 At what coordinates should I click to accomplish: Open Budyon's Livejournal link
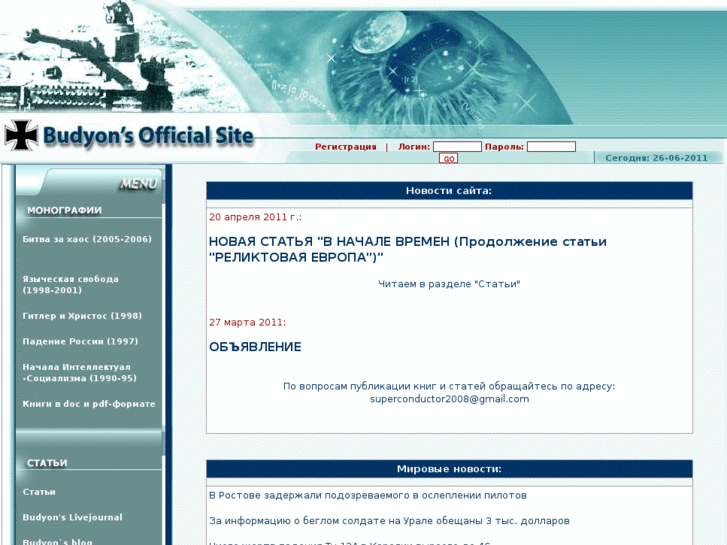click(x=72, y=517)
